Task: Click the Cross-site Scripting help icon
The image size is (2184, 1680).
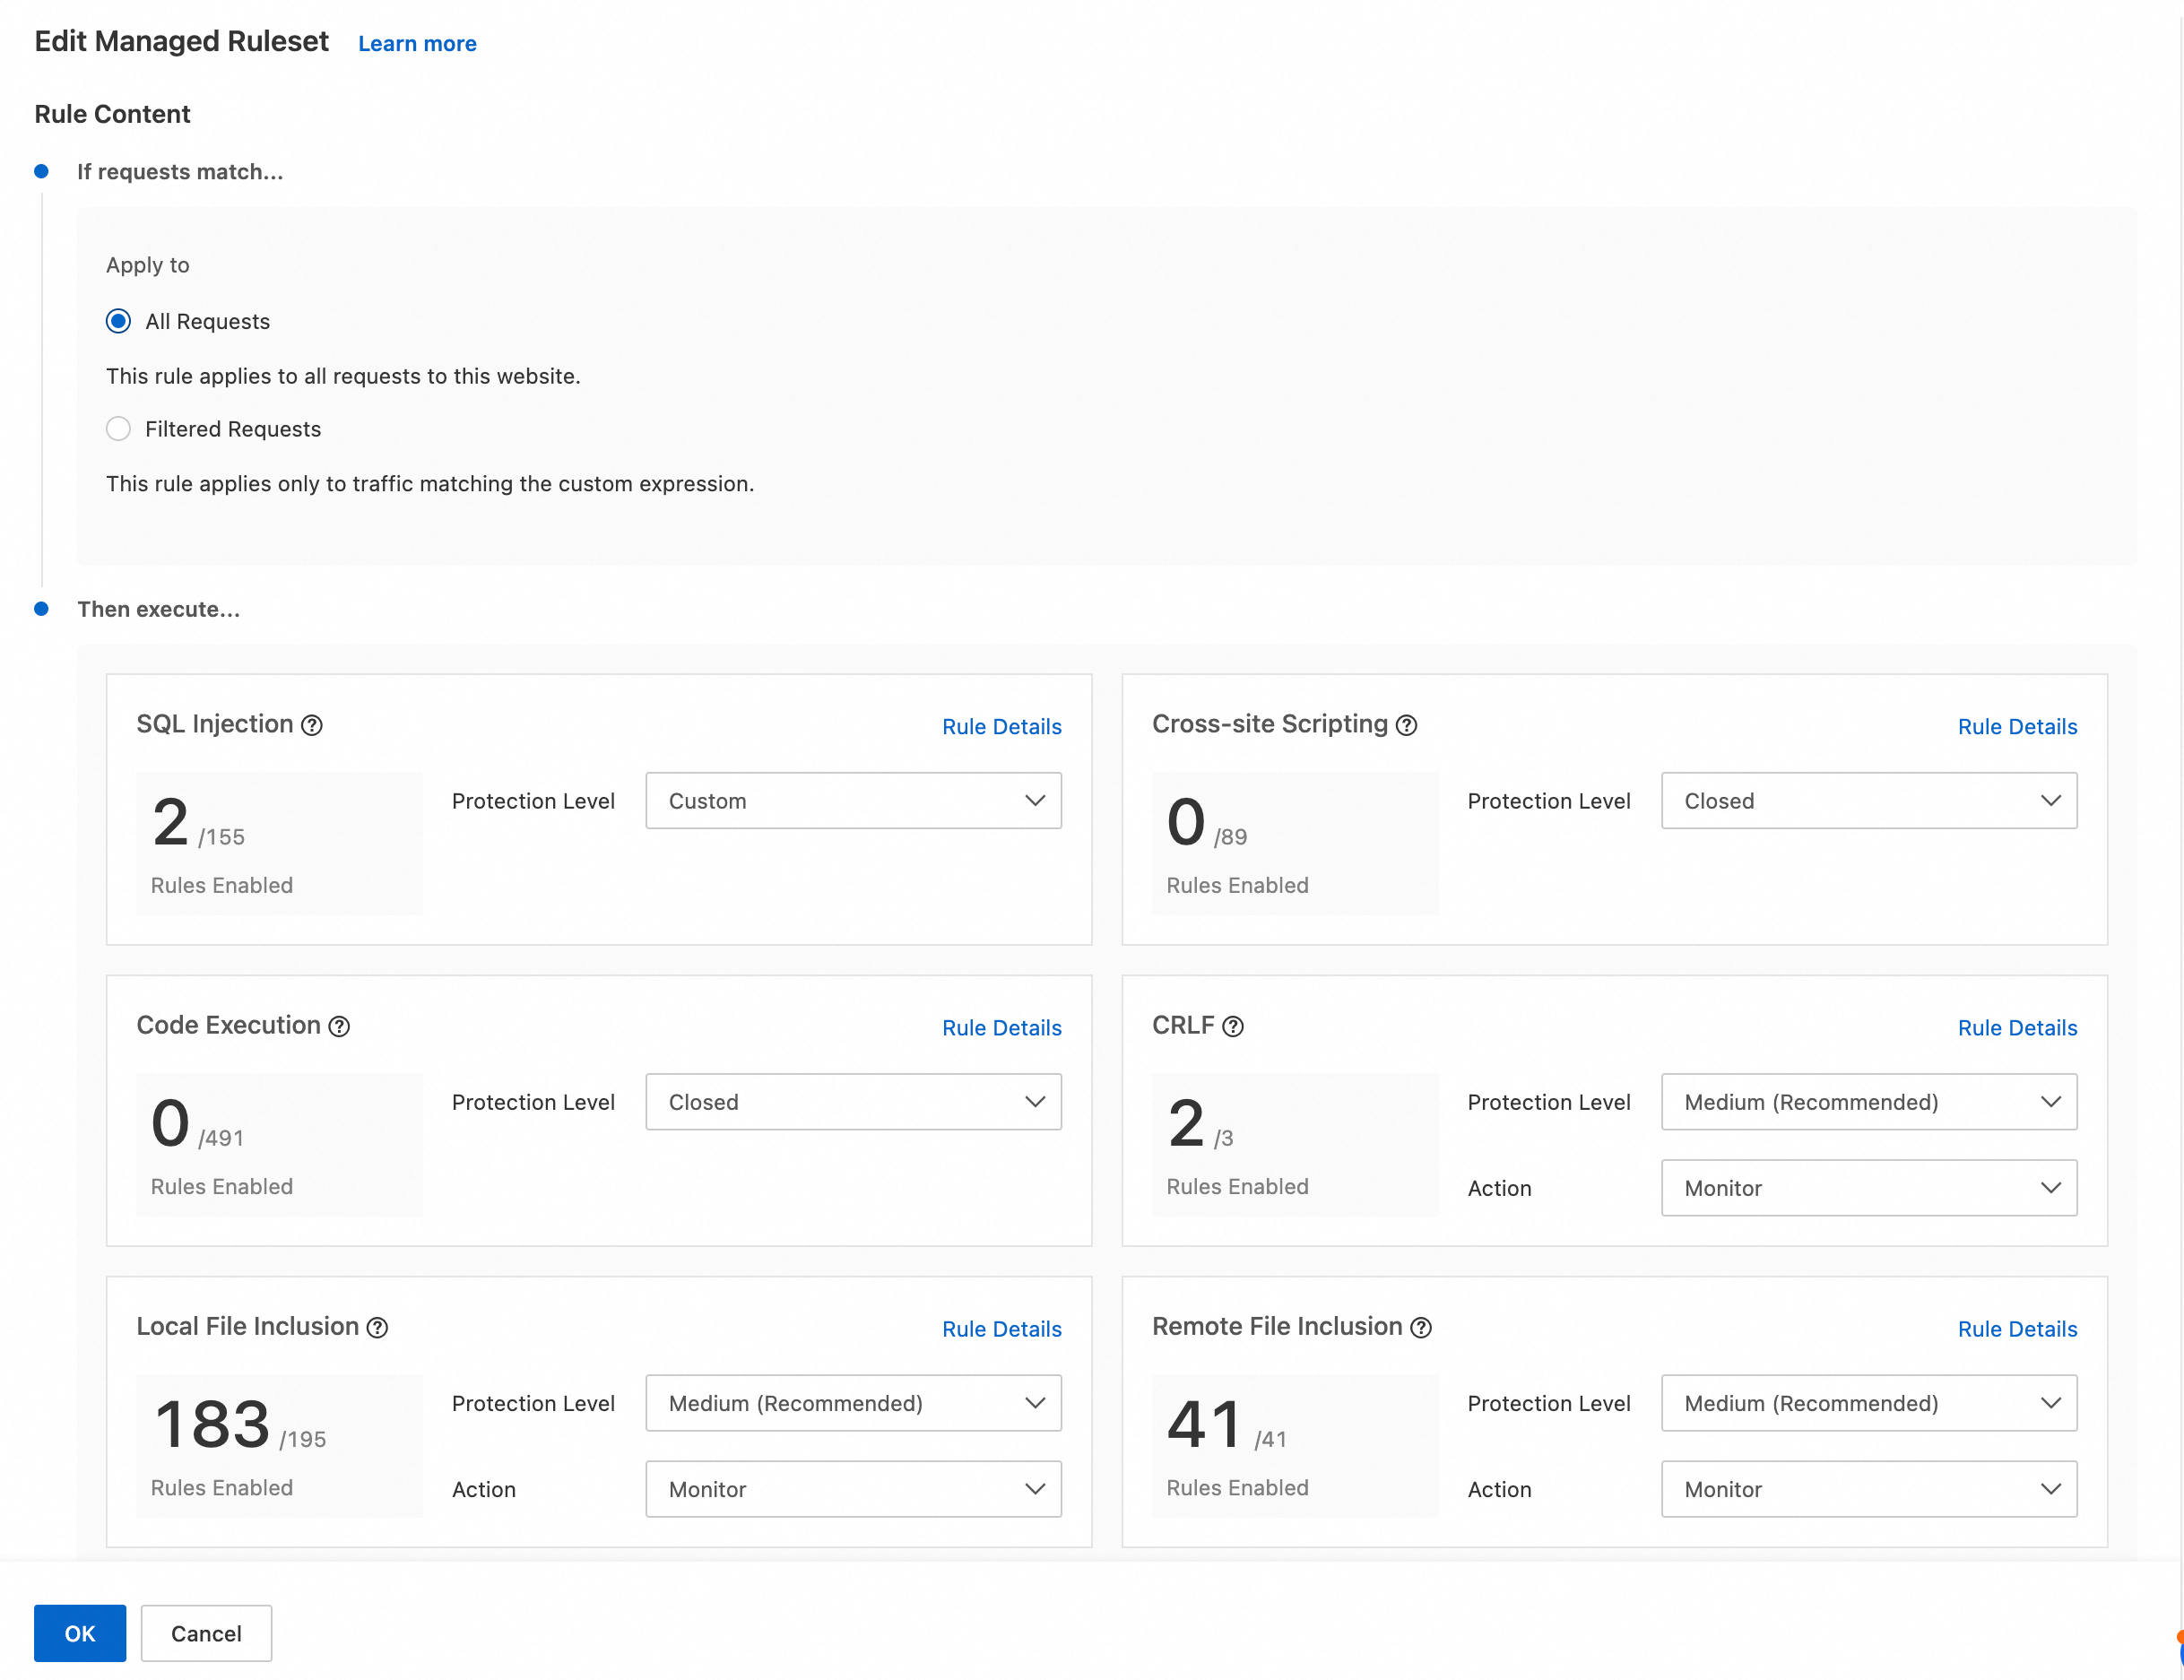Action: pyautogui.click(x=1406, y=725)
